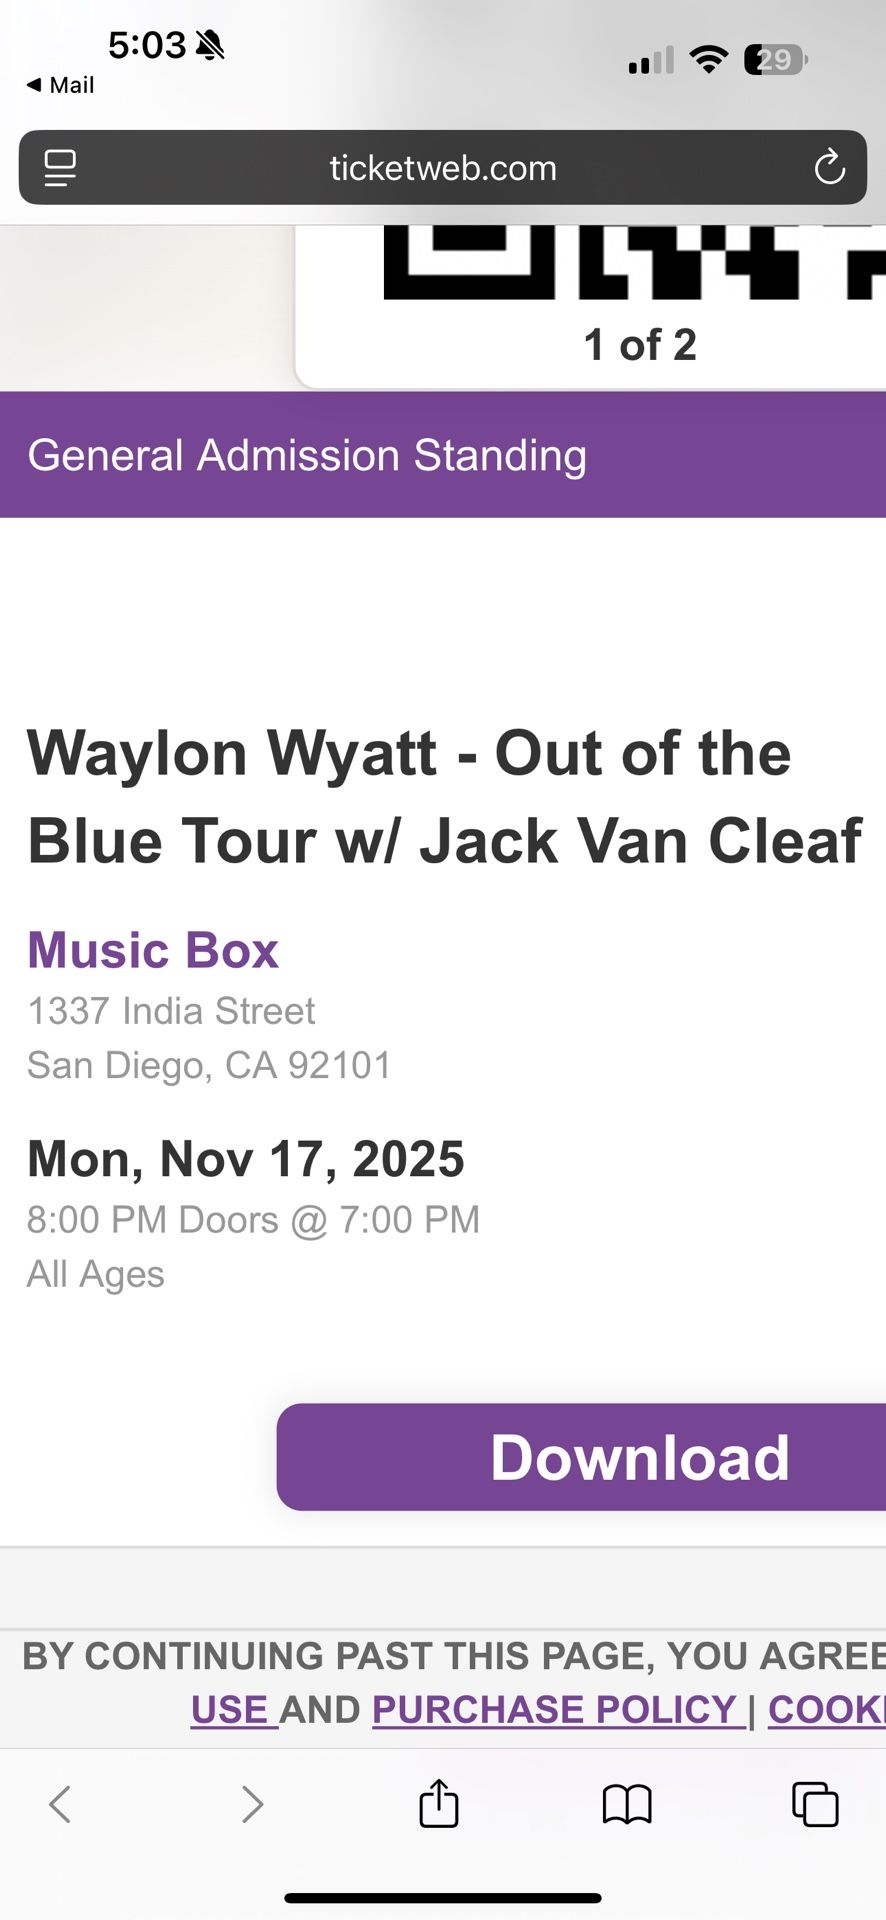Return to Mail via the status bar
The height and width of the screenshot is (1920, 886).
[x=56, y=85]
